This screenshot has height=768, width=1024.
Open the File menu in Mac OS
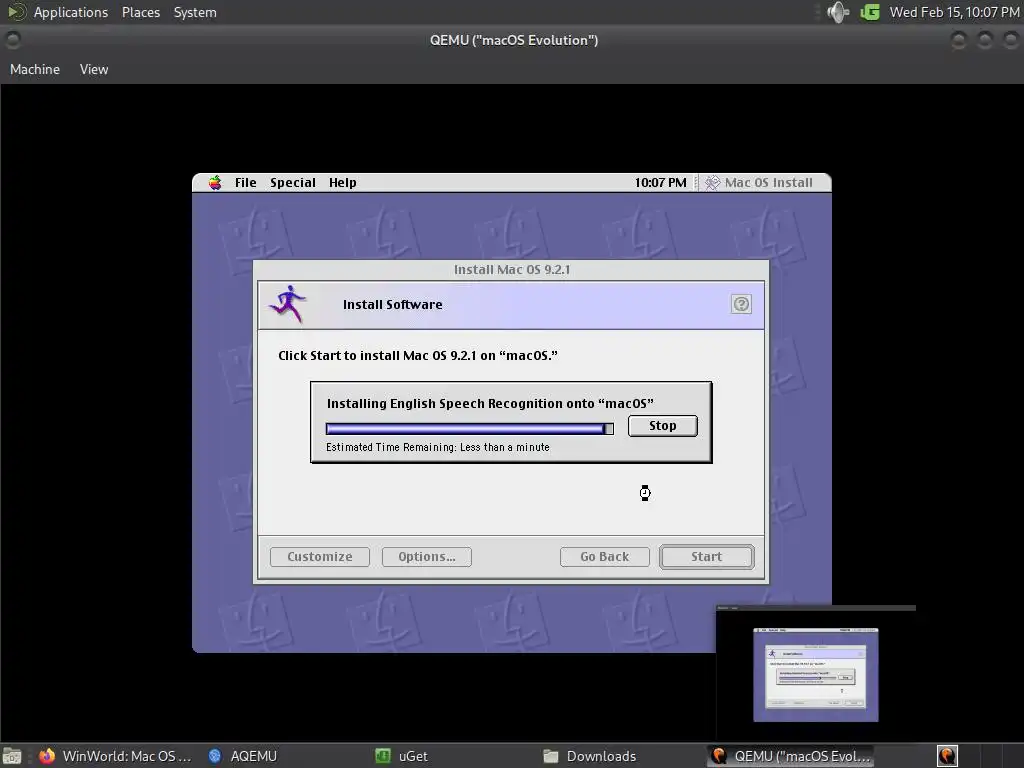pyautogui.click(x=246, y=183)
